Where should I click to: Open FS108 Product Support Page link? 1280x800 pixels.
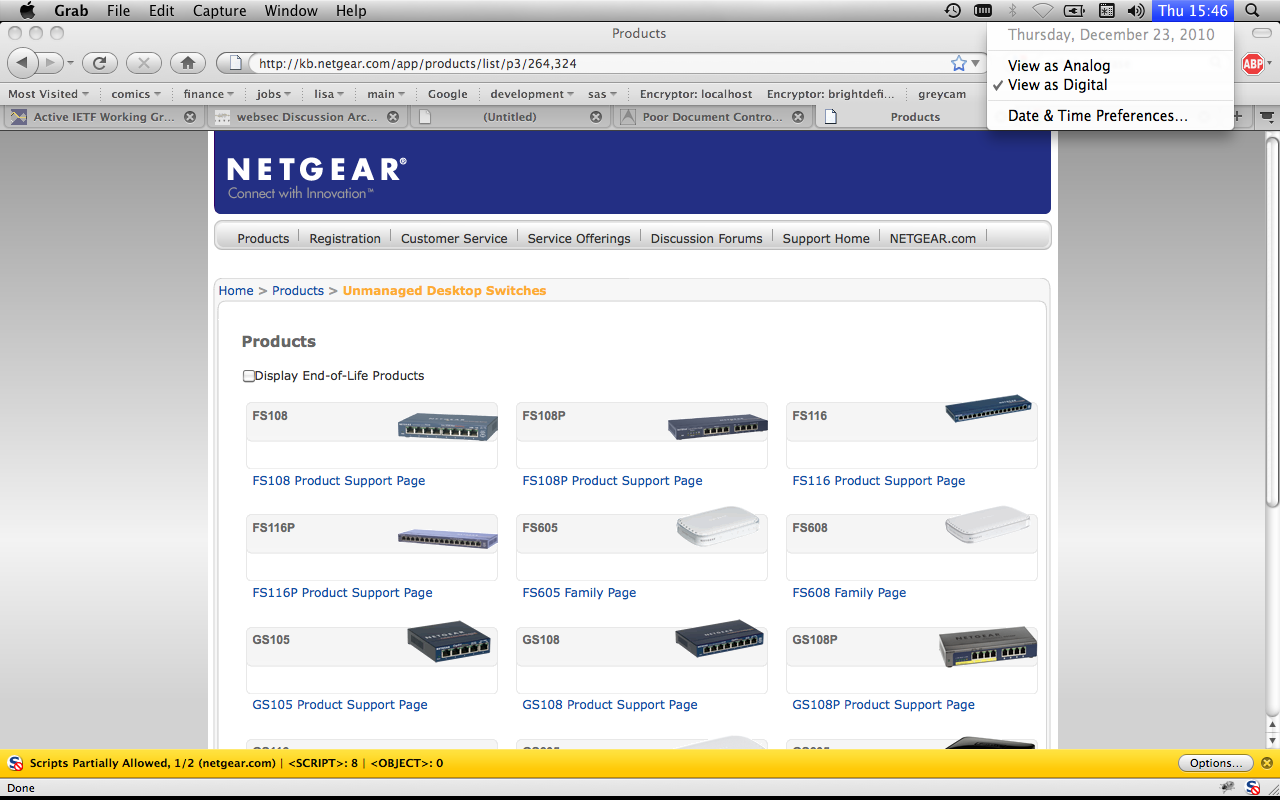click(339, 481)
